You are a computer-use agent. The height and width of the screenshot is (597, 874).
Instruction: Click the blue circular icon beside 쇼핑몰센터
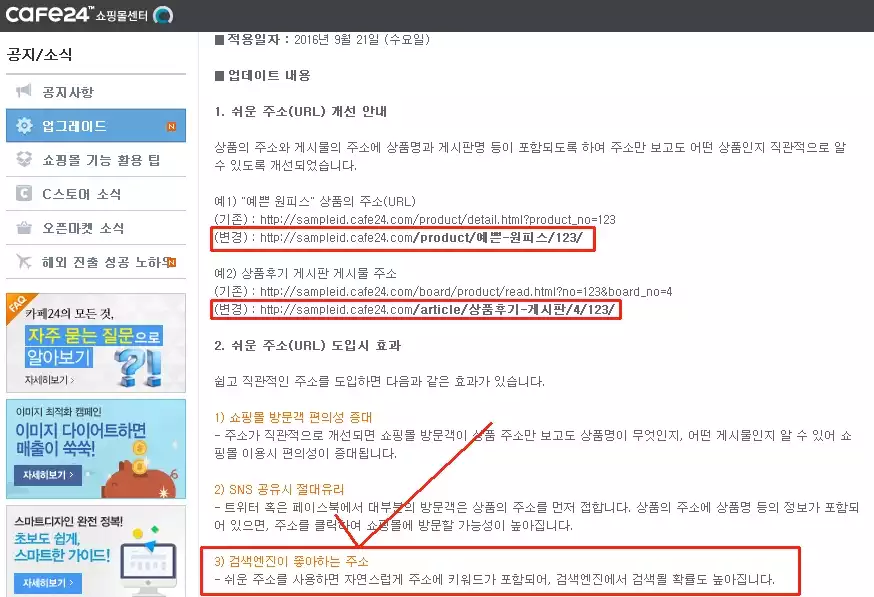(163, 15)
